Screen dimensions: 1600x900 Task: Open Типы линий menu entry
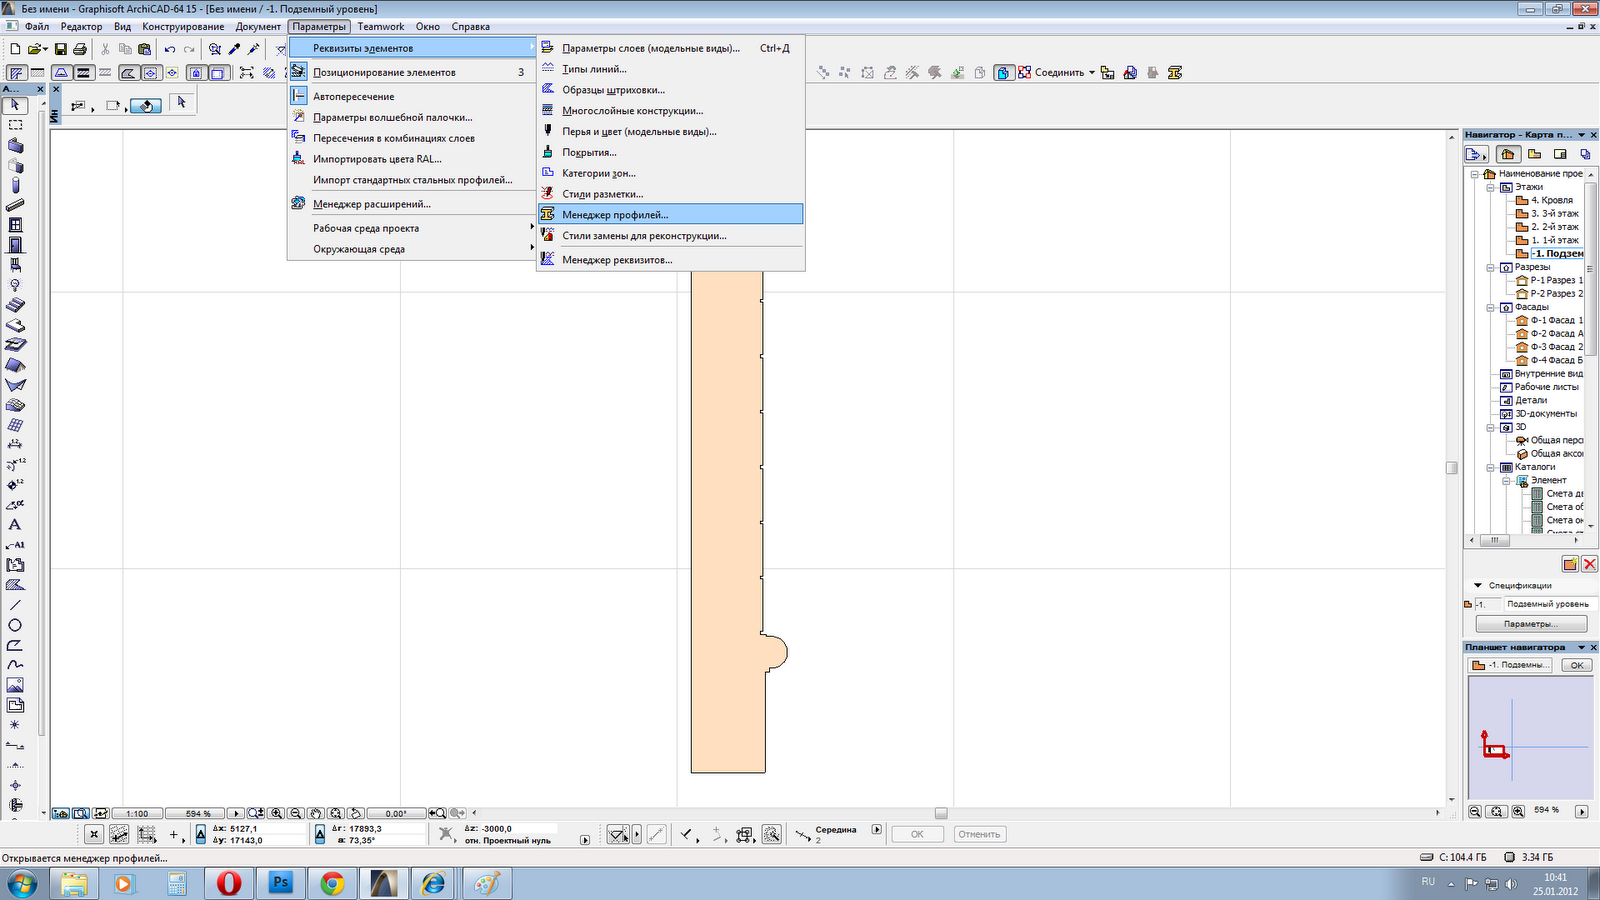tap(670, 69)
